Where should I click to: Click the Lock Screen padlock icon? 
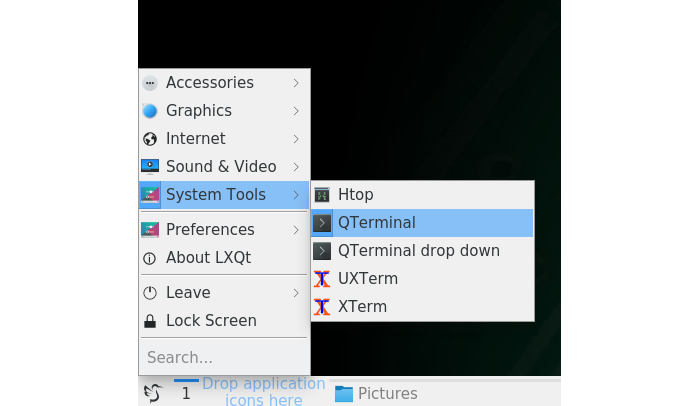click(x=150, y=321)
